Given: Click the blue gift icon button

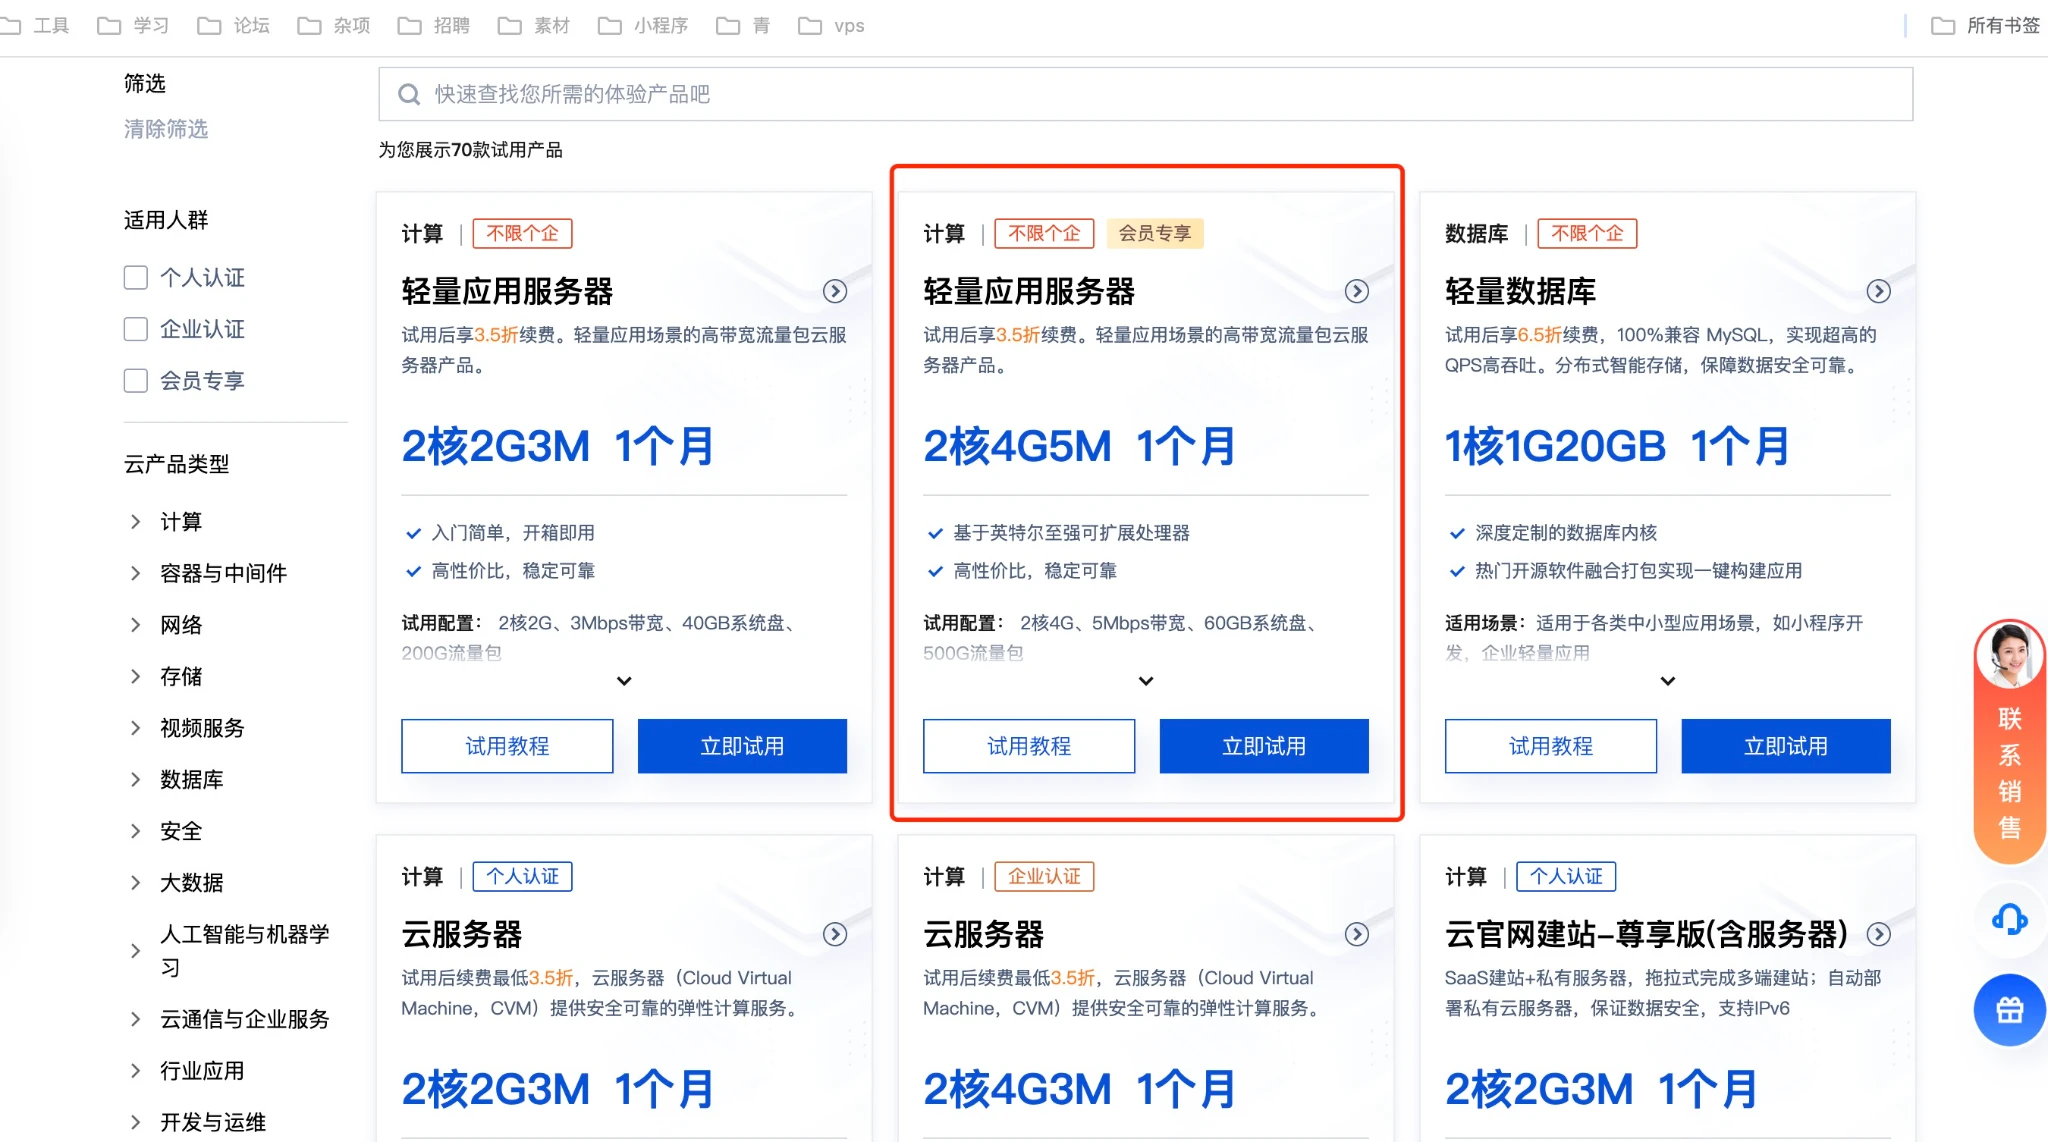Looking at the screenshot, I should [2009, 1010].
